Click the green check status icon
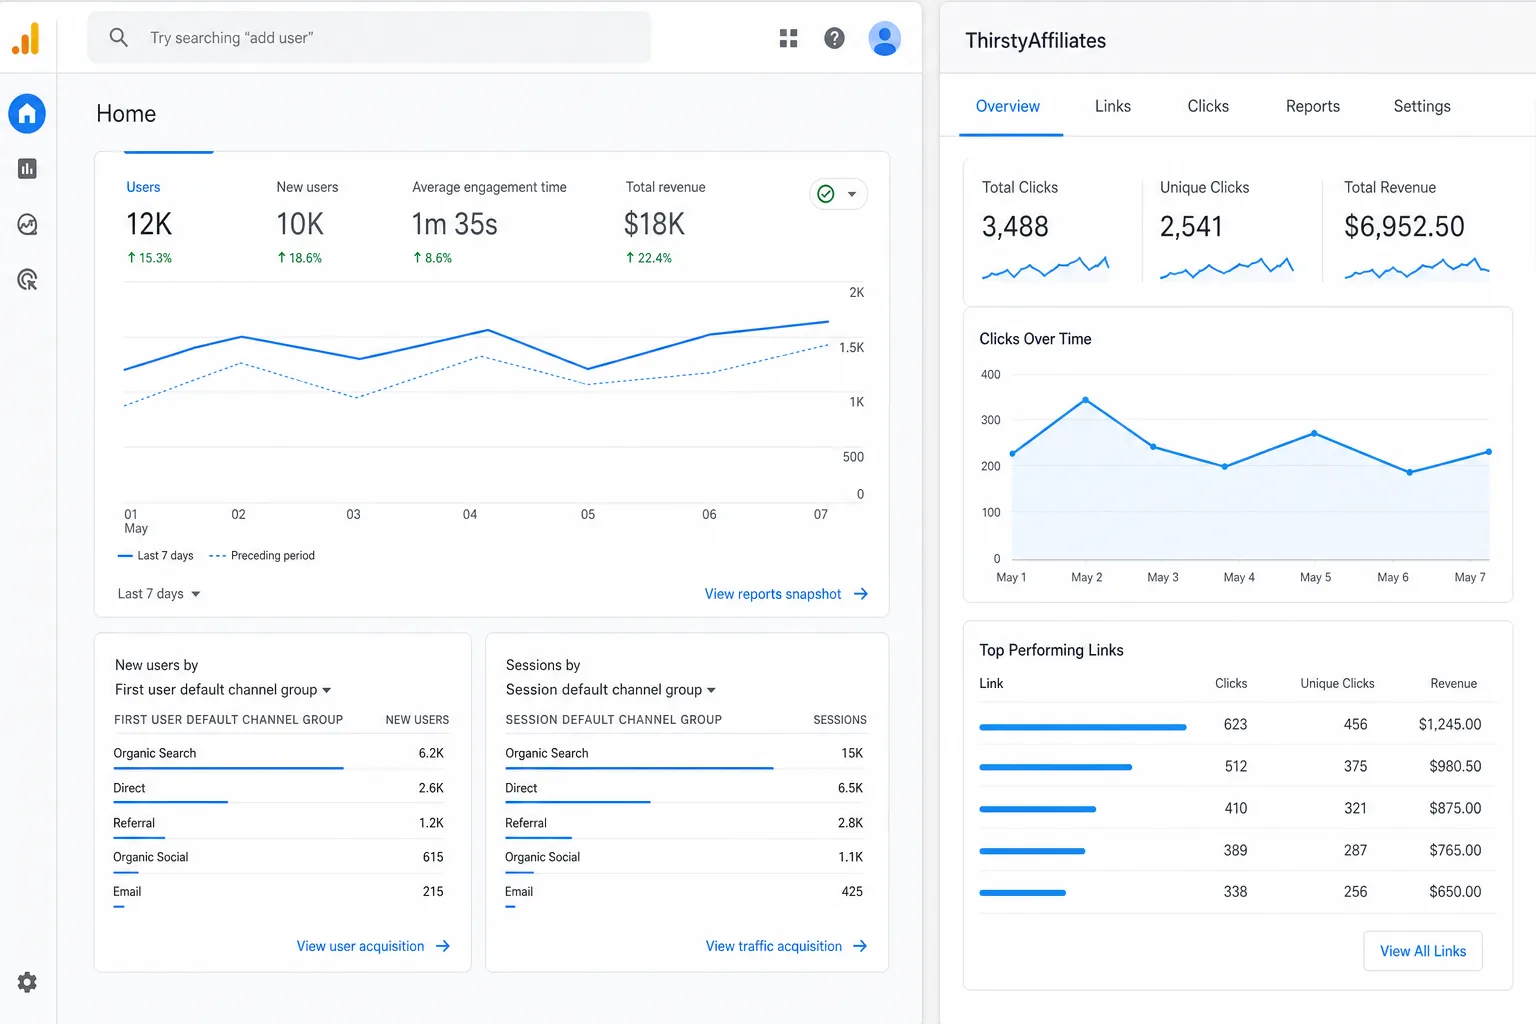 (x=826, y=194)
